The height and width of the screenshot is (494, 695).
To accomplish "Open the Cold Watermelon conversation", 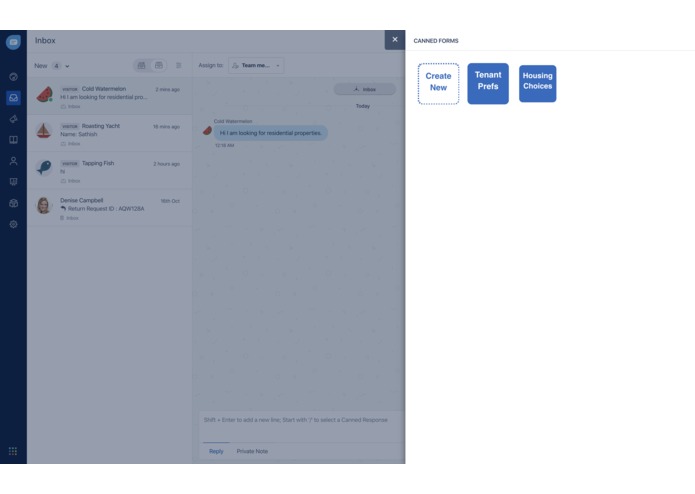I will (109, 97).
